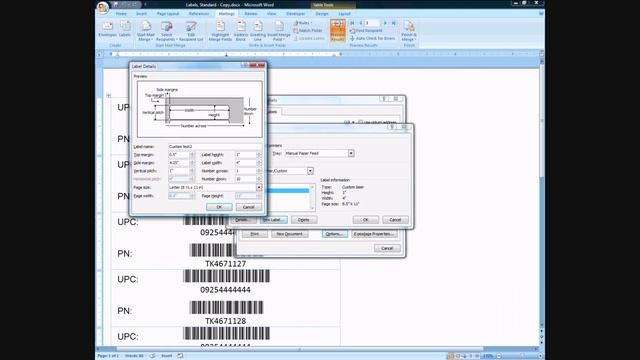
Task: Open the View ribbon tab
Action: [x=271, y=14]
